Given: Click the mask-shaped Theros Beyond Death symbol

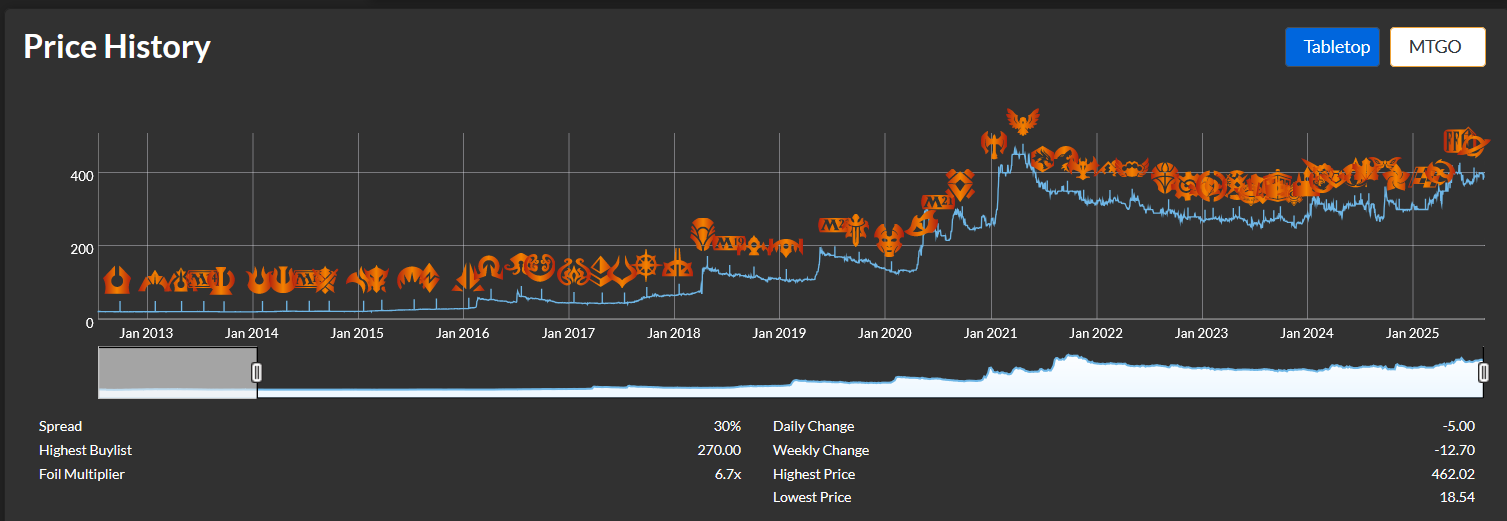Looking at the screenshot, I should coord(889,240).
